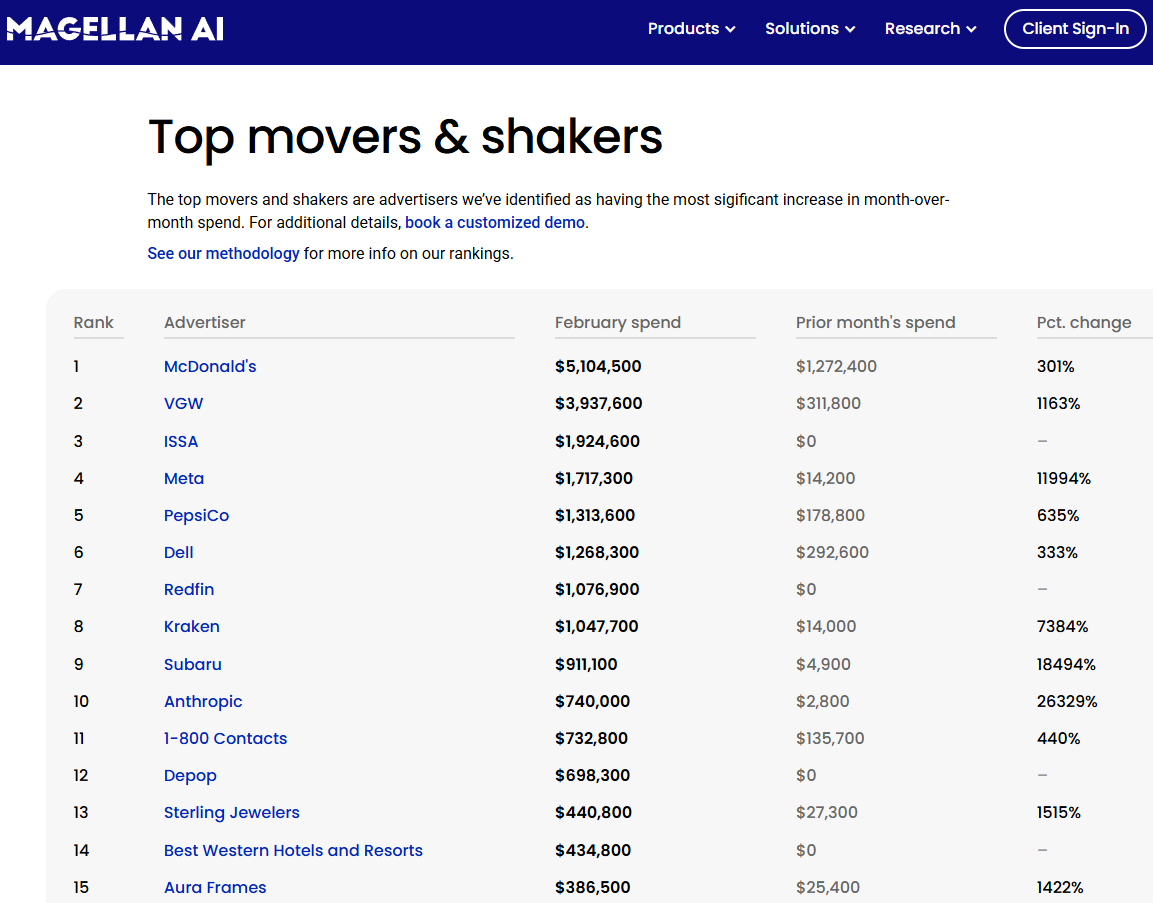Open the Solutions dropdown menu
Viewport: 1153px width, 903px height.
(810, 29)
